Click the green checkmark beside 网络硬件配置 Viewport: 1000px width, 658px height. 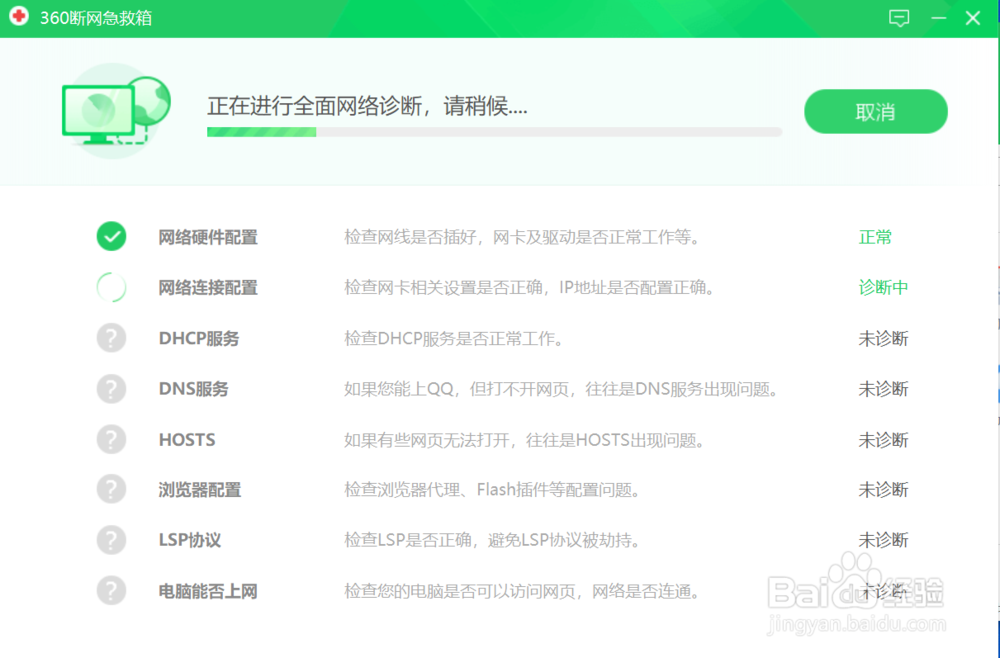pyautogui.click(x=111, y=237)
